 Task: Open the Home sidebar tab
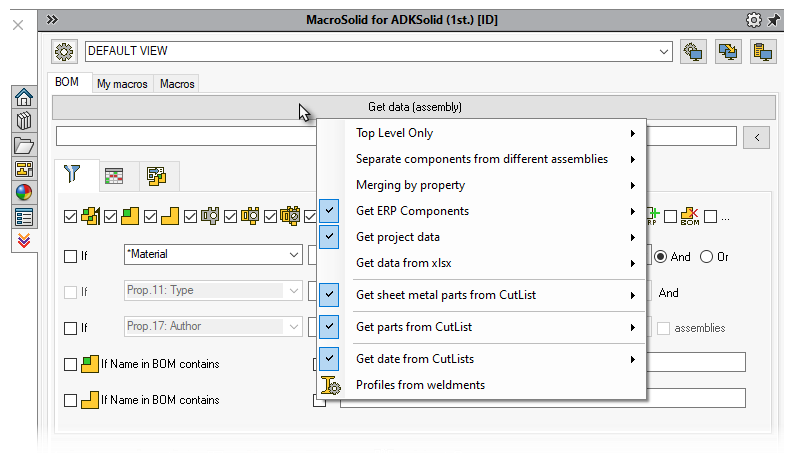tap(24, 97)
